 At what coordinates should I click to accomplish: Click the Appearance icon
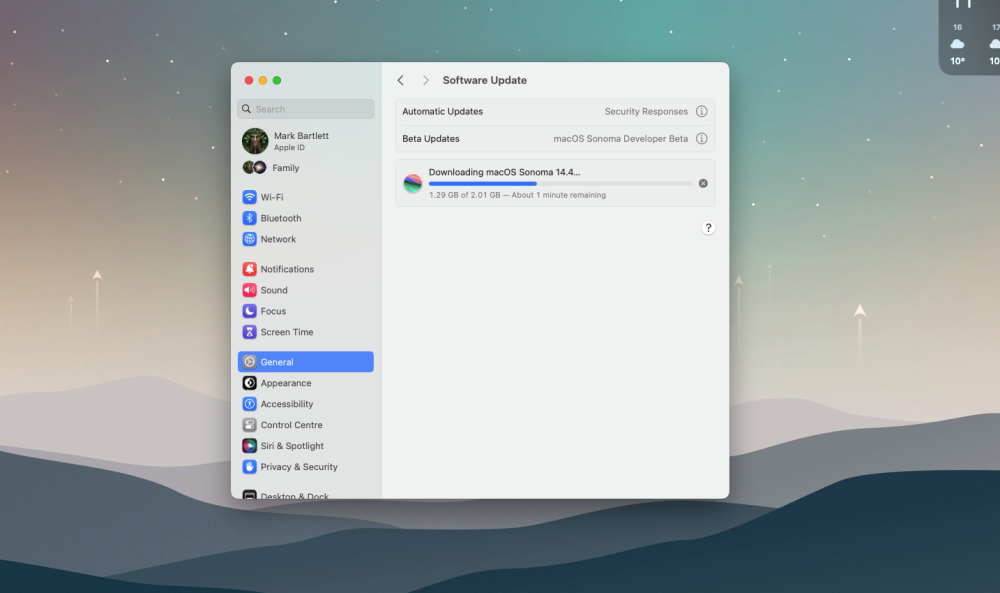(249, 383)
